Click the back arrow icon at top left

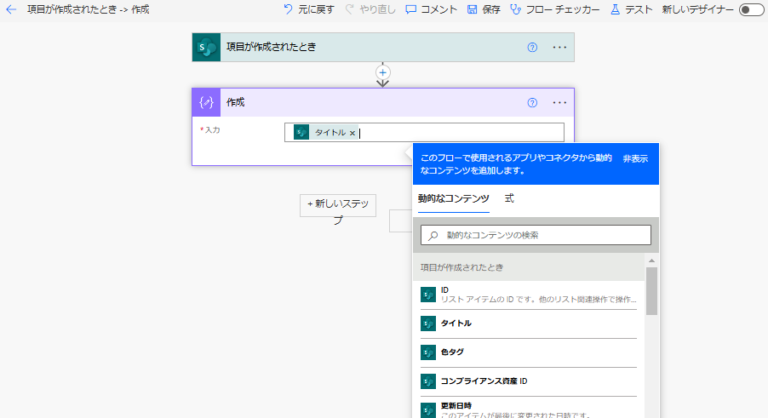click(x=11, y=9)
